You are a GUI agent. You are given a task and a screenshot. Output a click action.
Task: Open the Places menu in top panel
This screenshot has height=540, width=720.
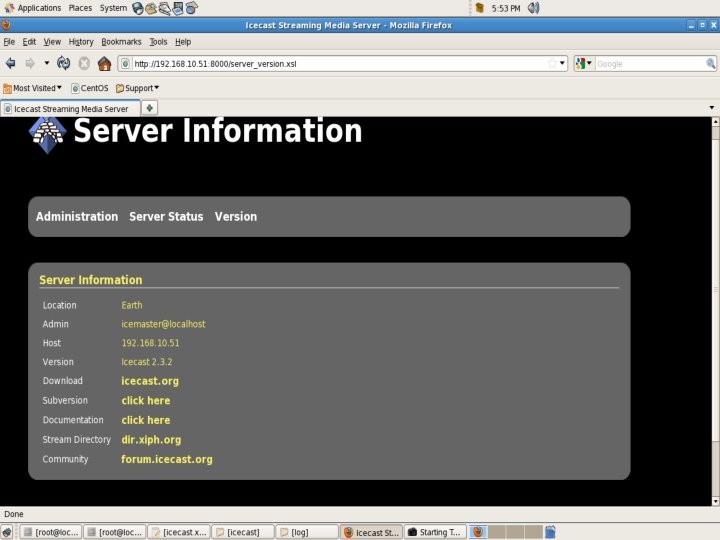coord(80,8)
